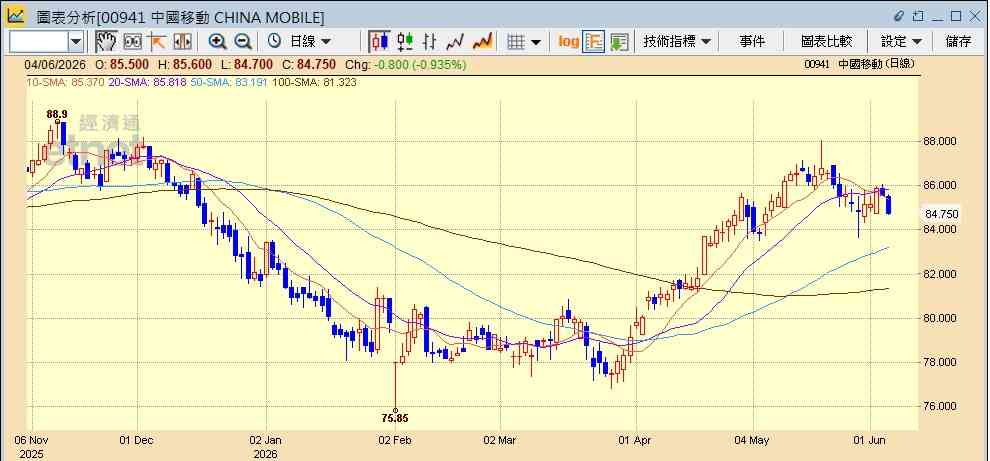The image size is (990, 461).
Task: Click the H: 85.600 high price readout
Action: (184, 64)
